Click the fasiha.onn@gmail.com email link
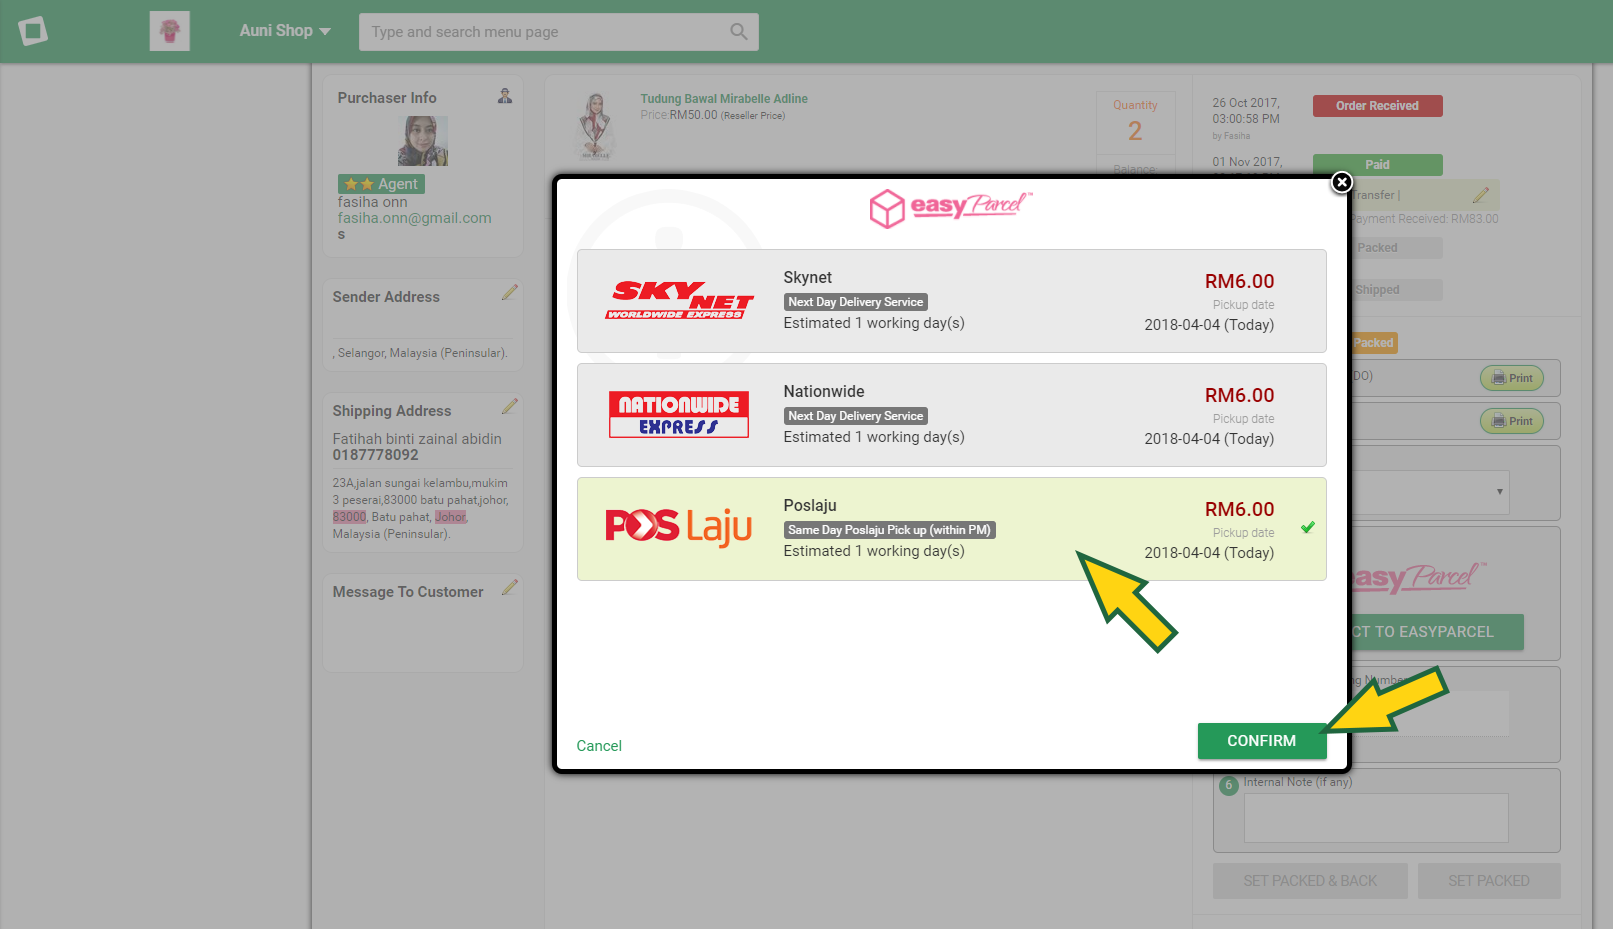Image resolution: width=1613 pixels, height=929 pixels. 414,218
